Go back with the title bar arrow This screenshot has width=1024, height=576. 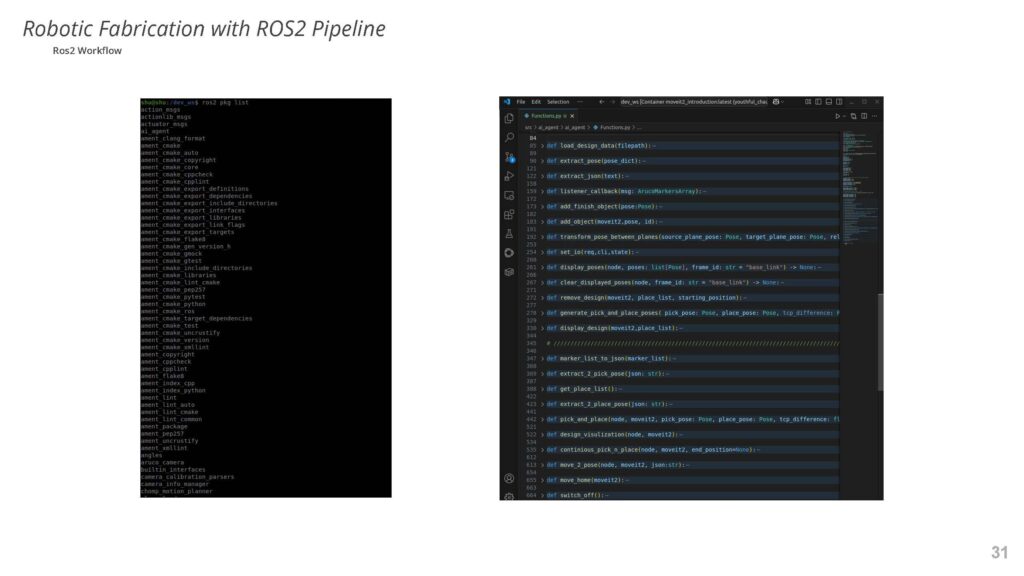tap(601, 102)
